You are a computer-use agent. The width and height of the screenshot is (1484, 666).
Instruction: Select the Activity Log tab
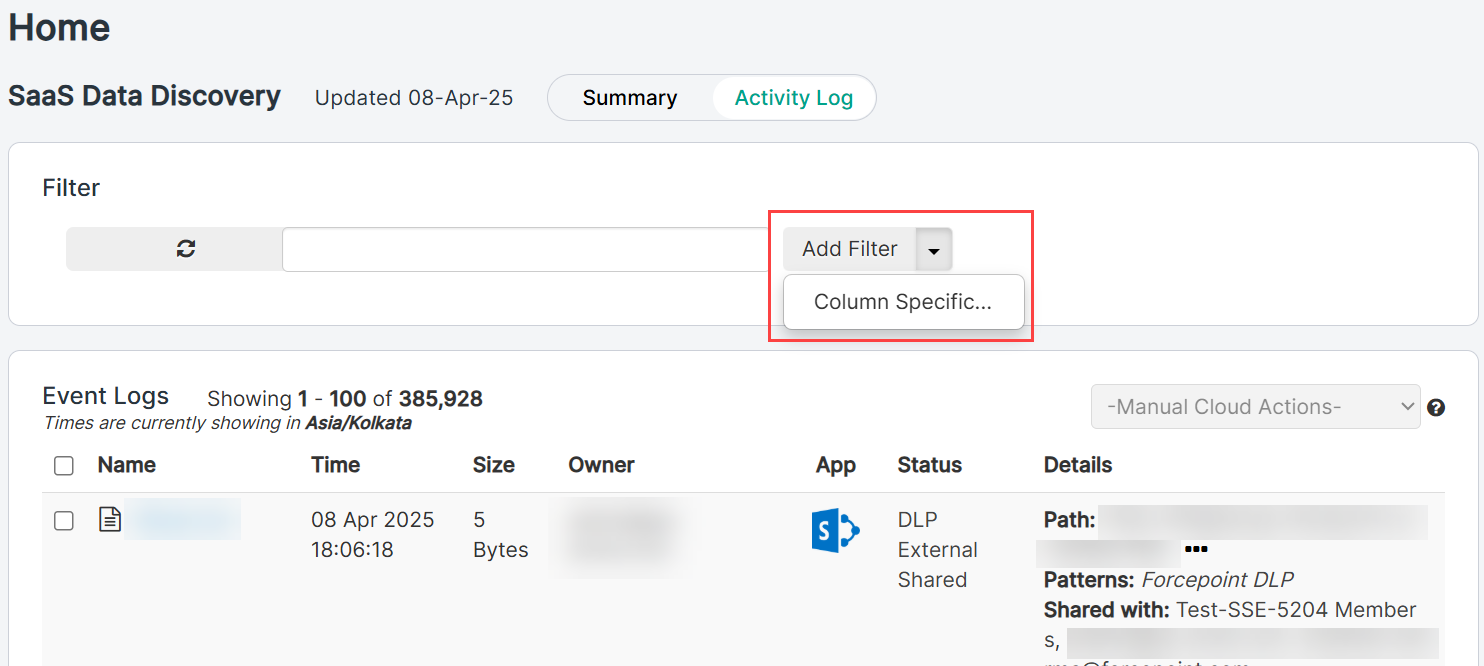click(793, 98)
